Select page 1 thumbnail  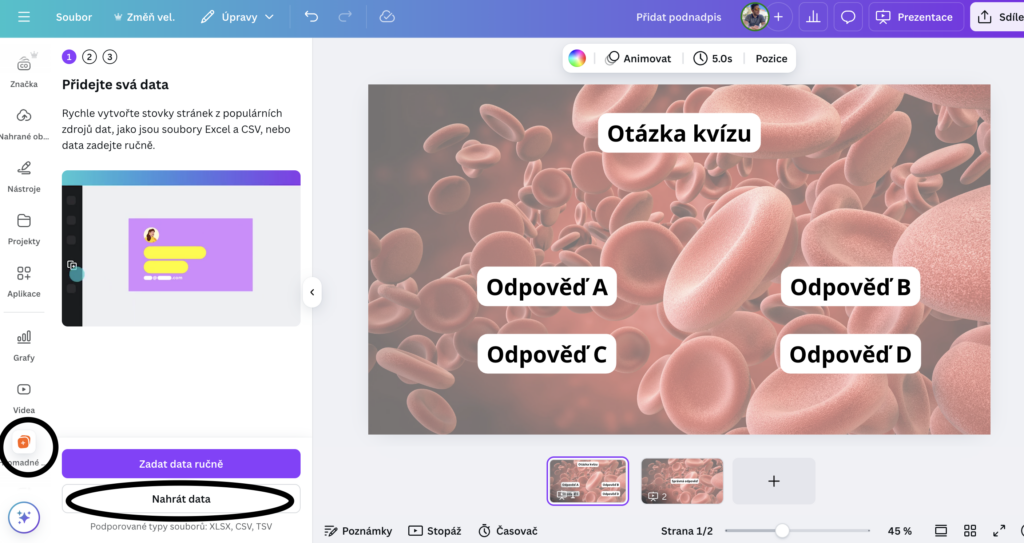point(588,481)
